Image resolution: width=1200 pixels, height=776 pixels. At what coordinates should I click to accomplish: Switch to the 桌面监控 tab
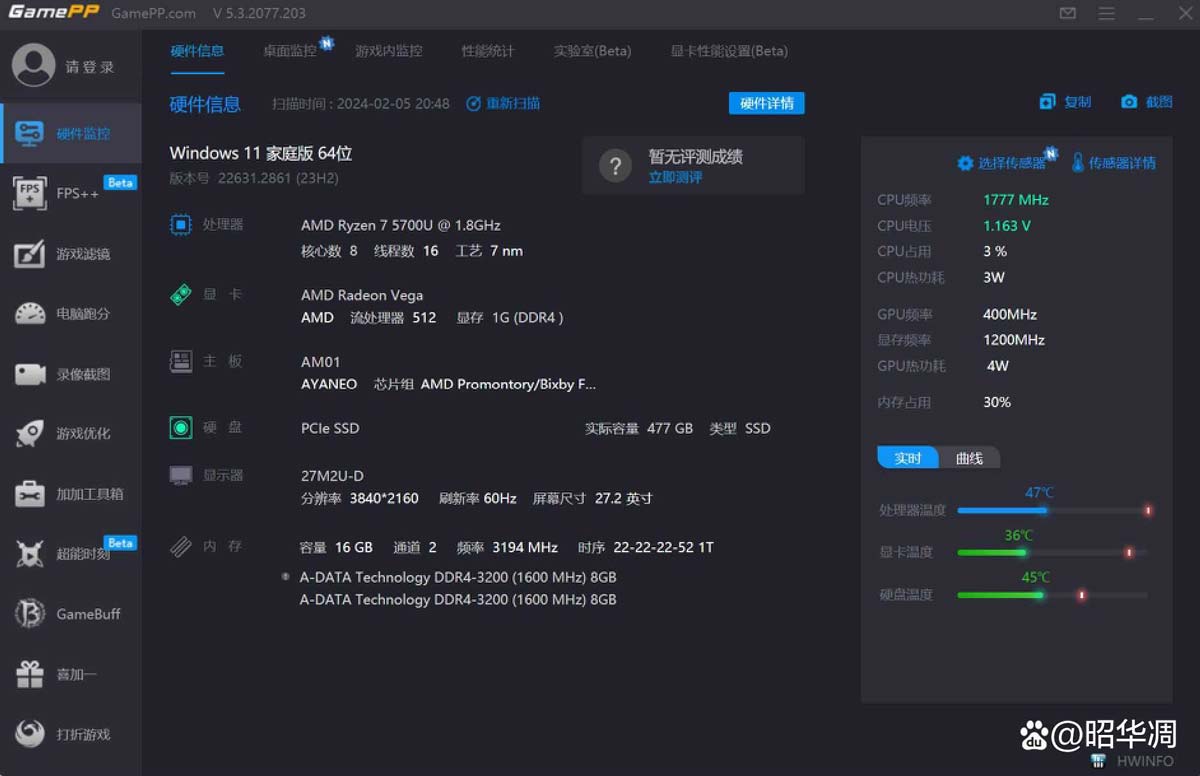[x=290, y=50]
